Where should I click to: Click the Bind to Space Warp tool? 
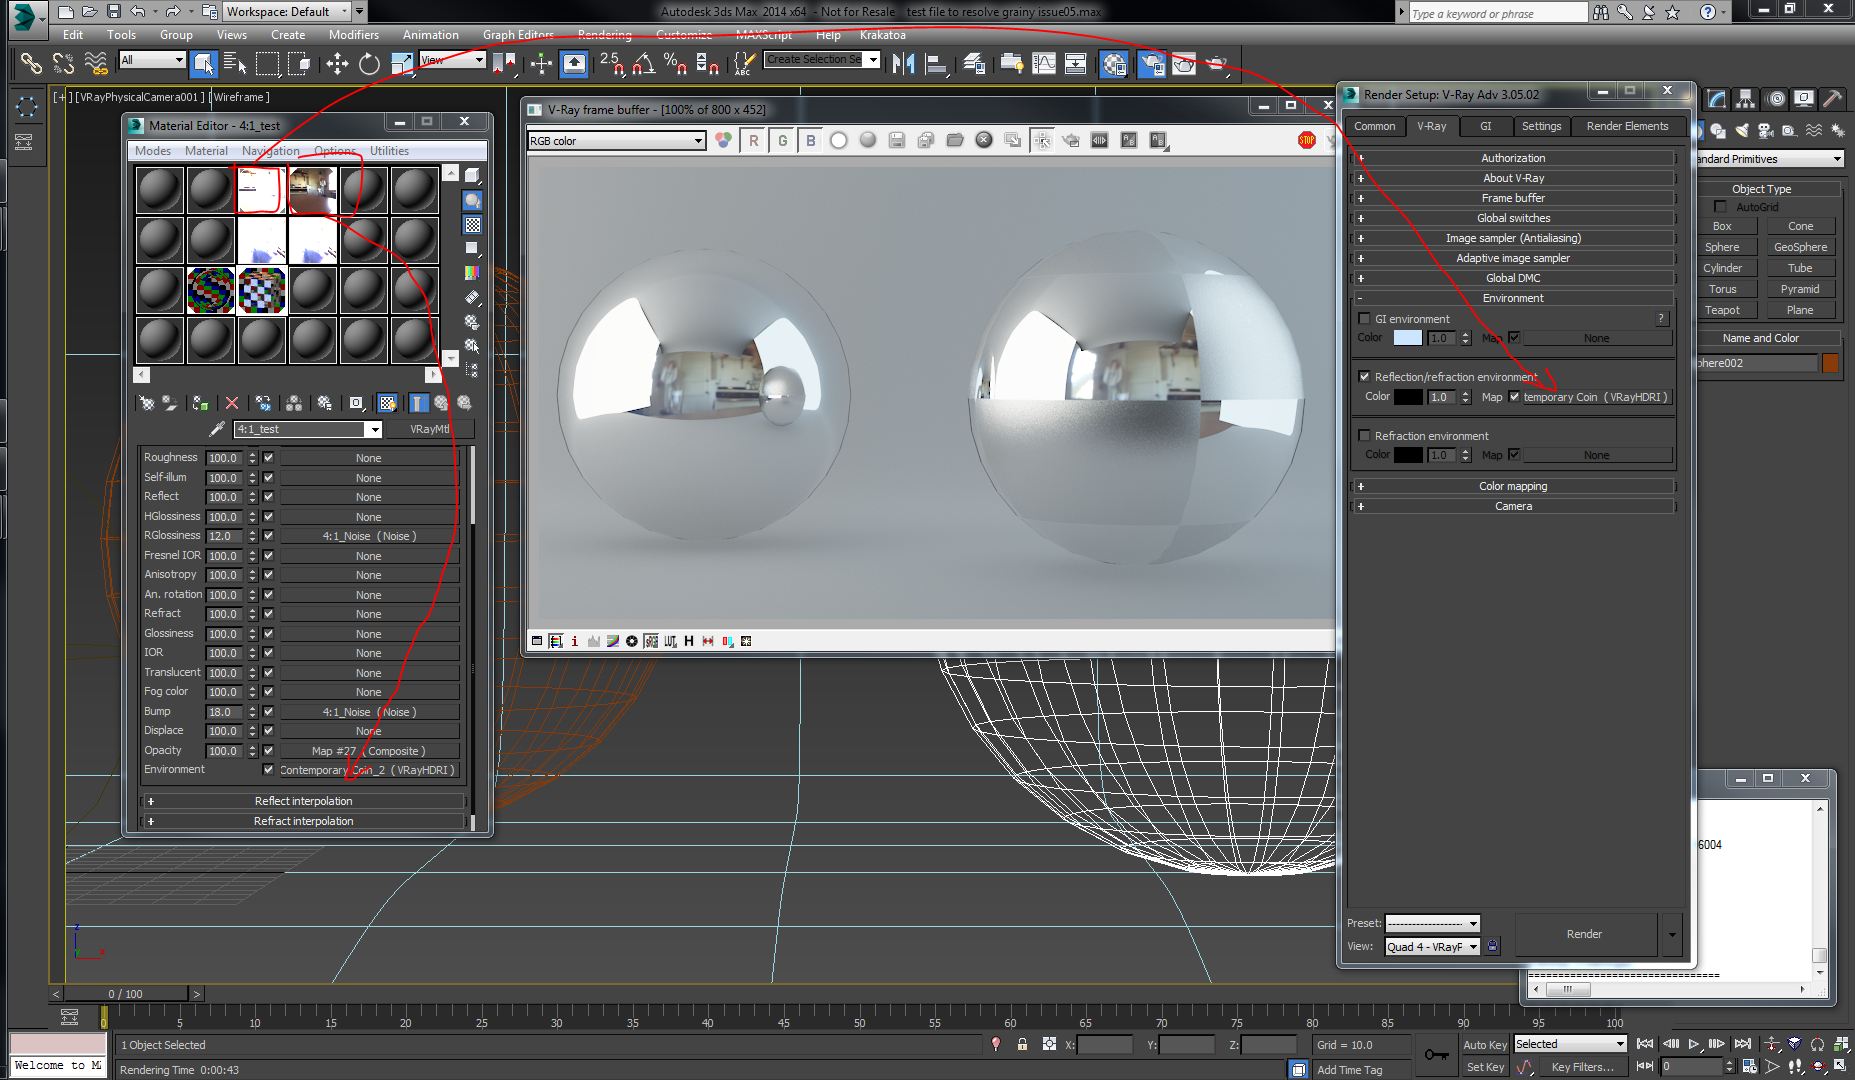coord(96,64)
